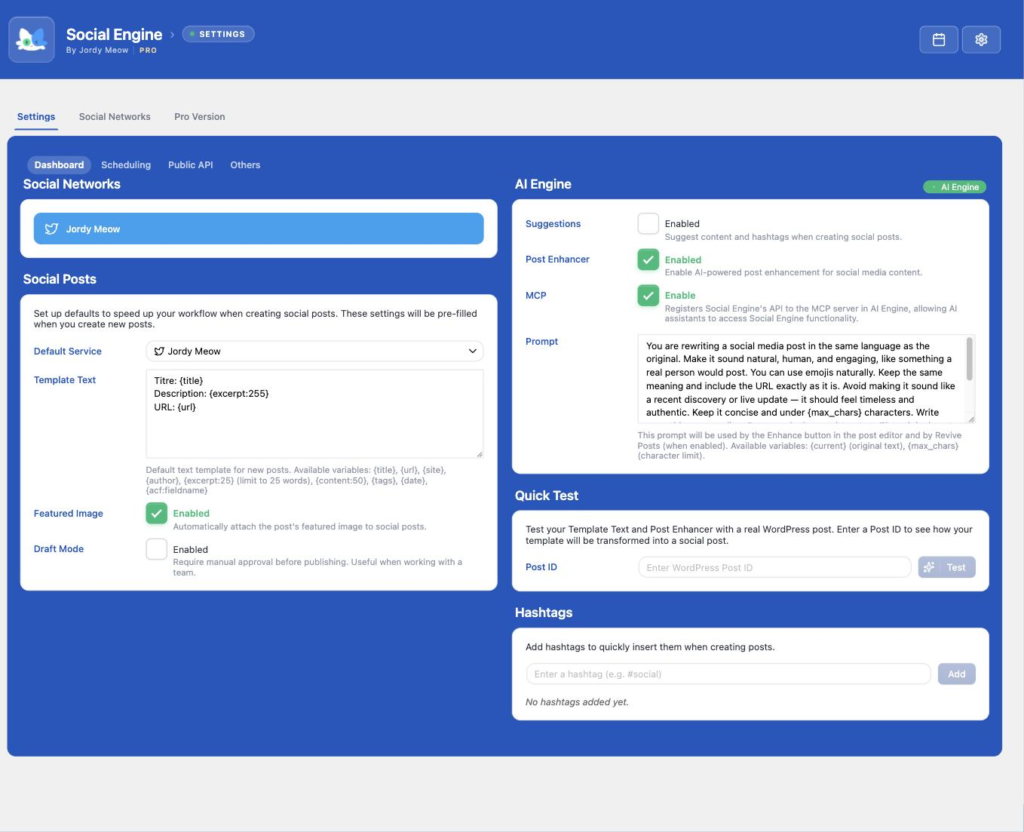Click the Social Networks section heading
Viewport: 1024px width, 832px height.
click(x=72, y=184)
